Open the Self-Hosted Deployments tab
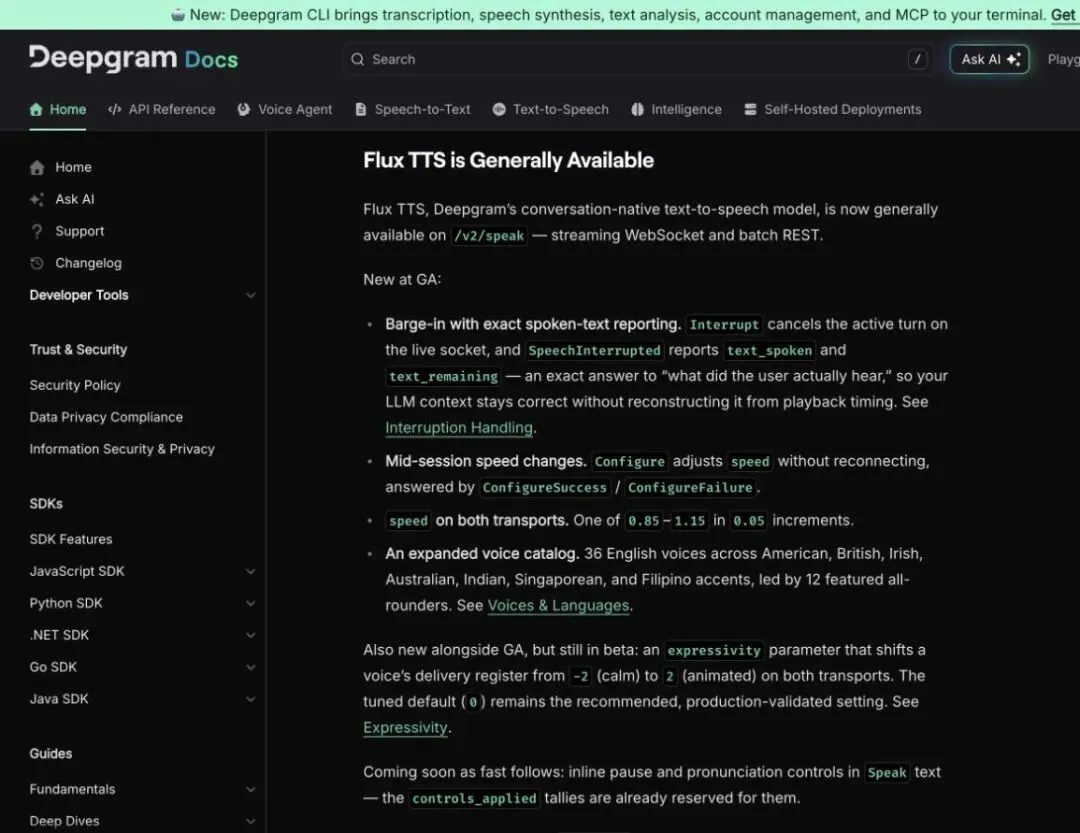 pos(833,109)
